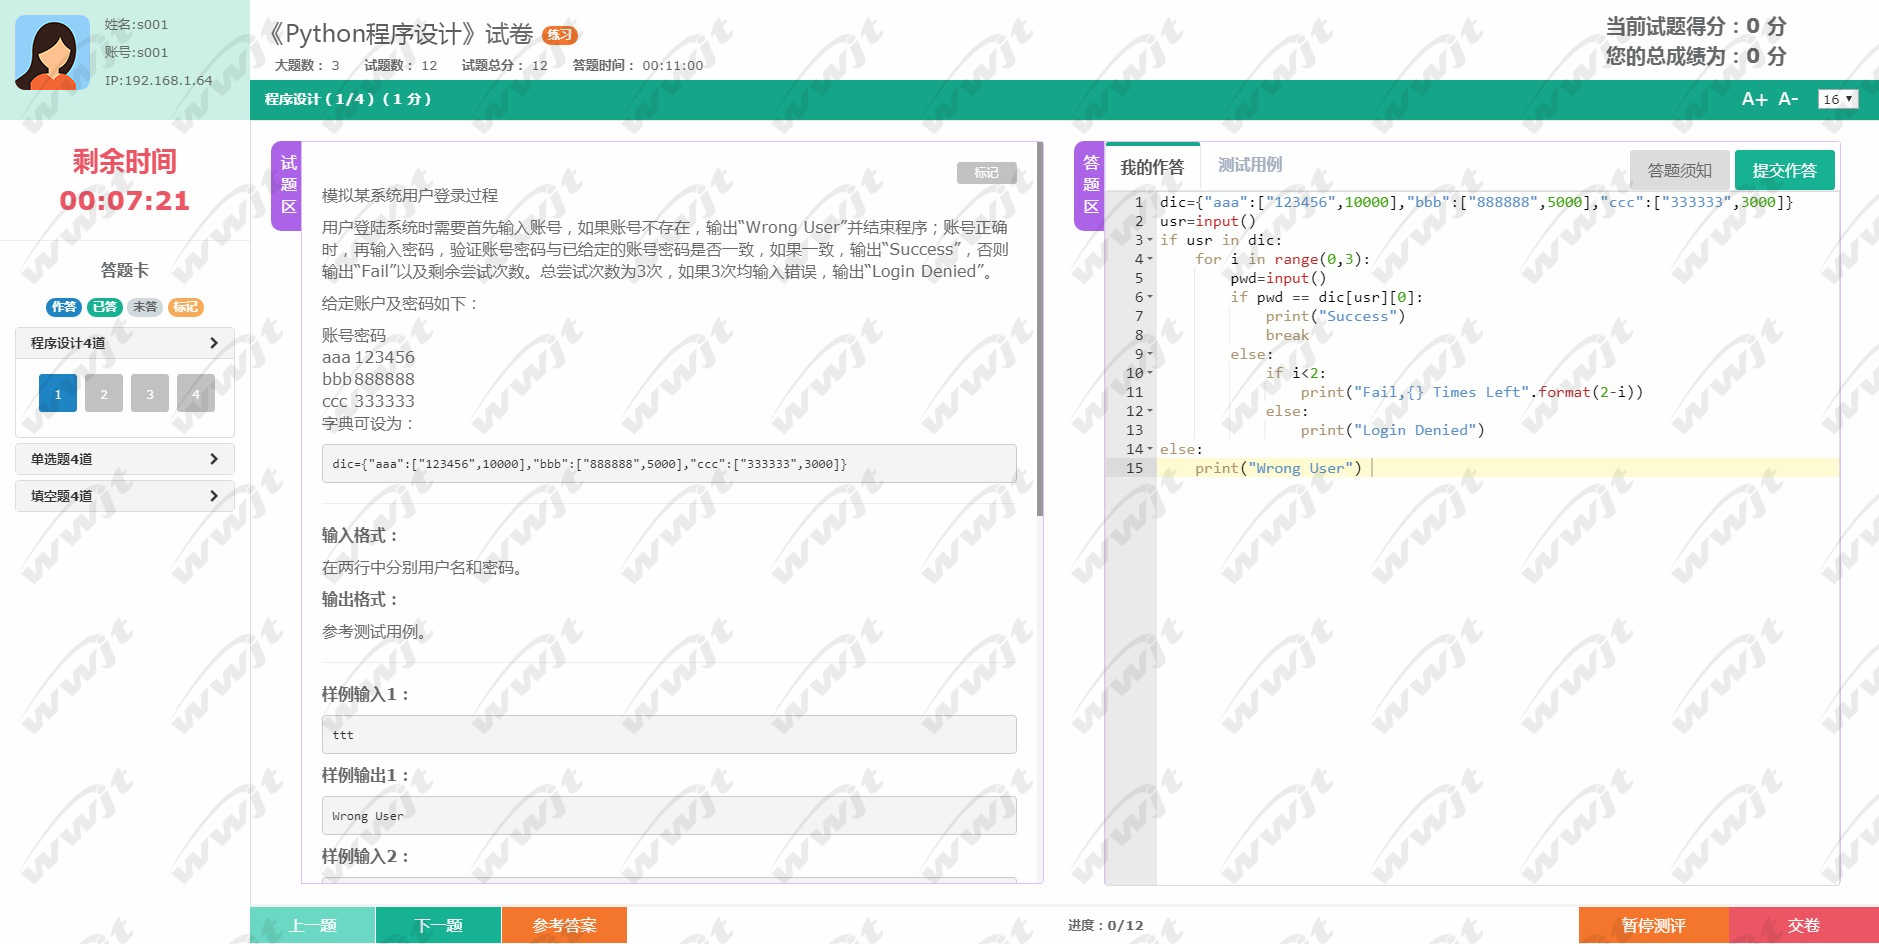Collapse code fold arrow at line 3
The width and height of the screenshot is (1879, 944).
coord(1150,240)
